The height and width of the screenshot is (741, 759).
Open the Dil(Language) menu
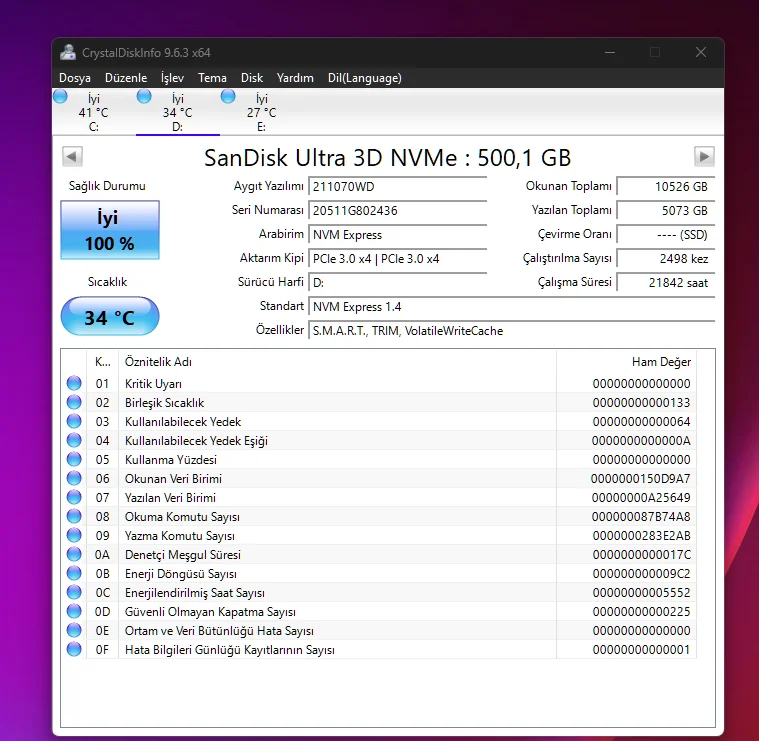pos(364,78)
